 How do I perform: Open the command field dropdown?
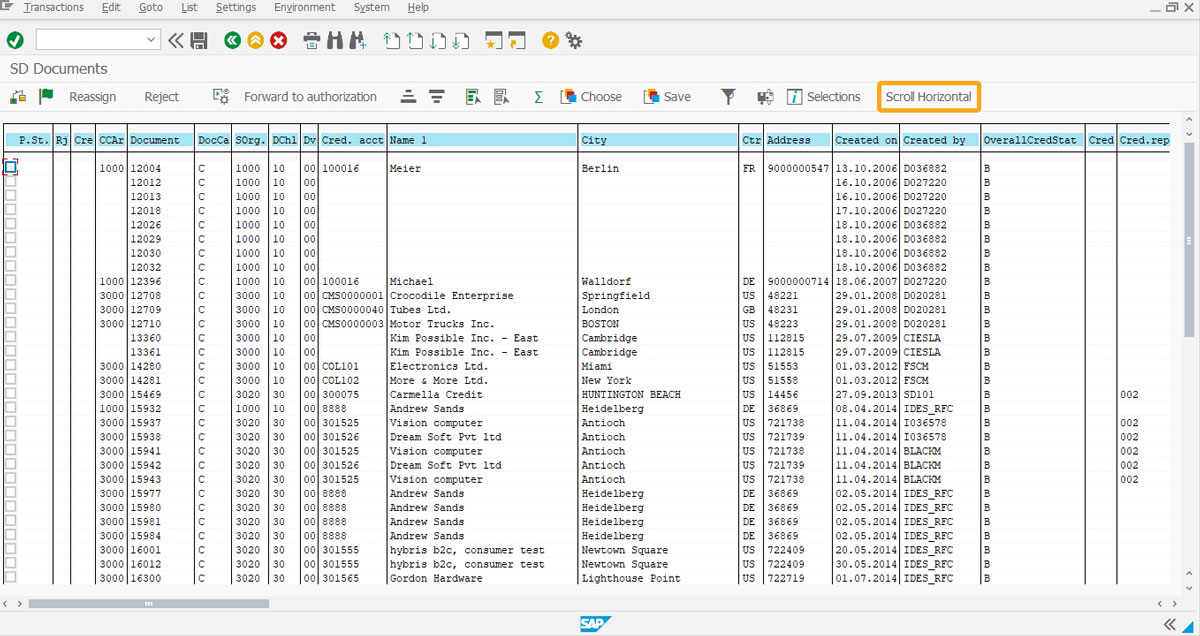[x=152, y=40]
